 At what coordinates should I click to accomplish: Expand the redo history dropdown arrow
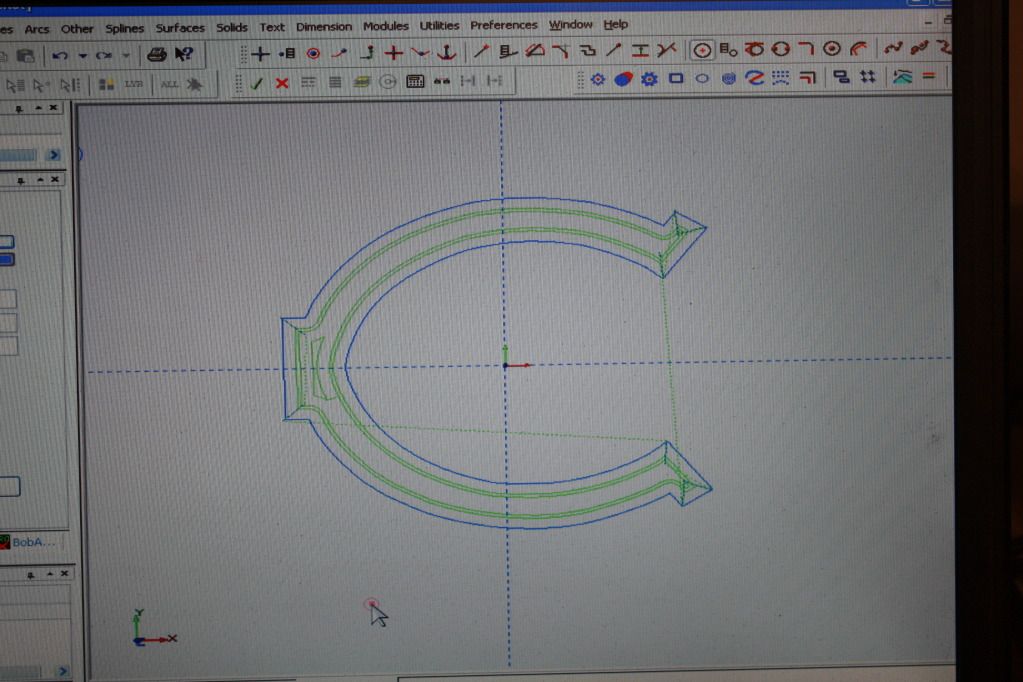126,55
